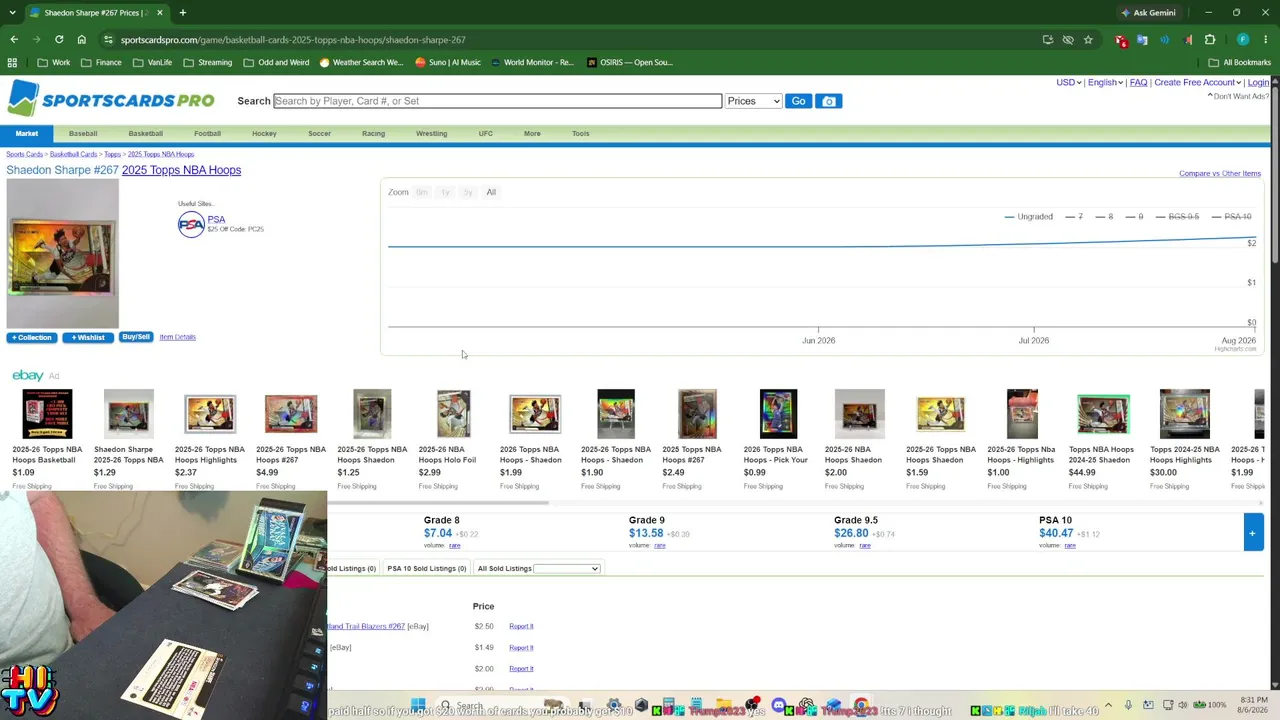Click the blue plus button in grade bar
This screenshot has height=720, width=1280.
pyautogui.click(x=1252, y=533)
